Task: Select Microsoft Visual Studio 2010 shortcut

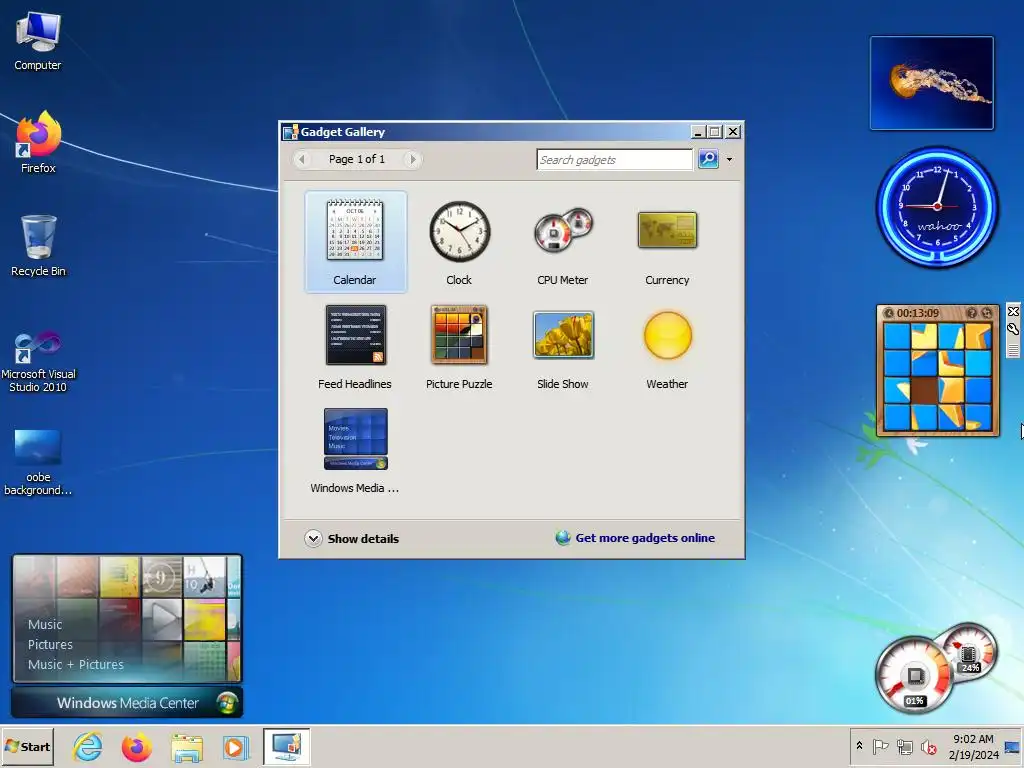Action: (38, 361)
